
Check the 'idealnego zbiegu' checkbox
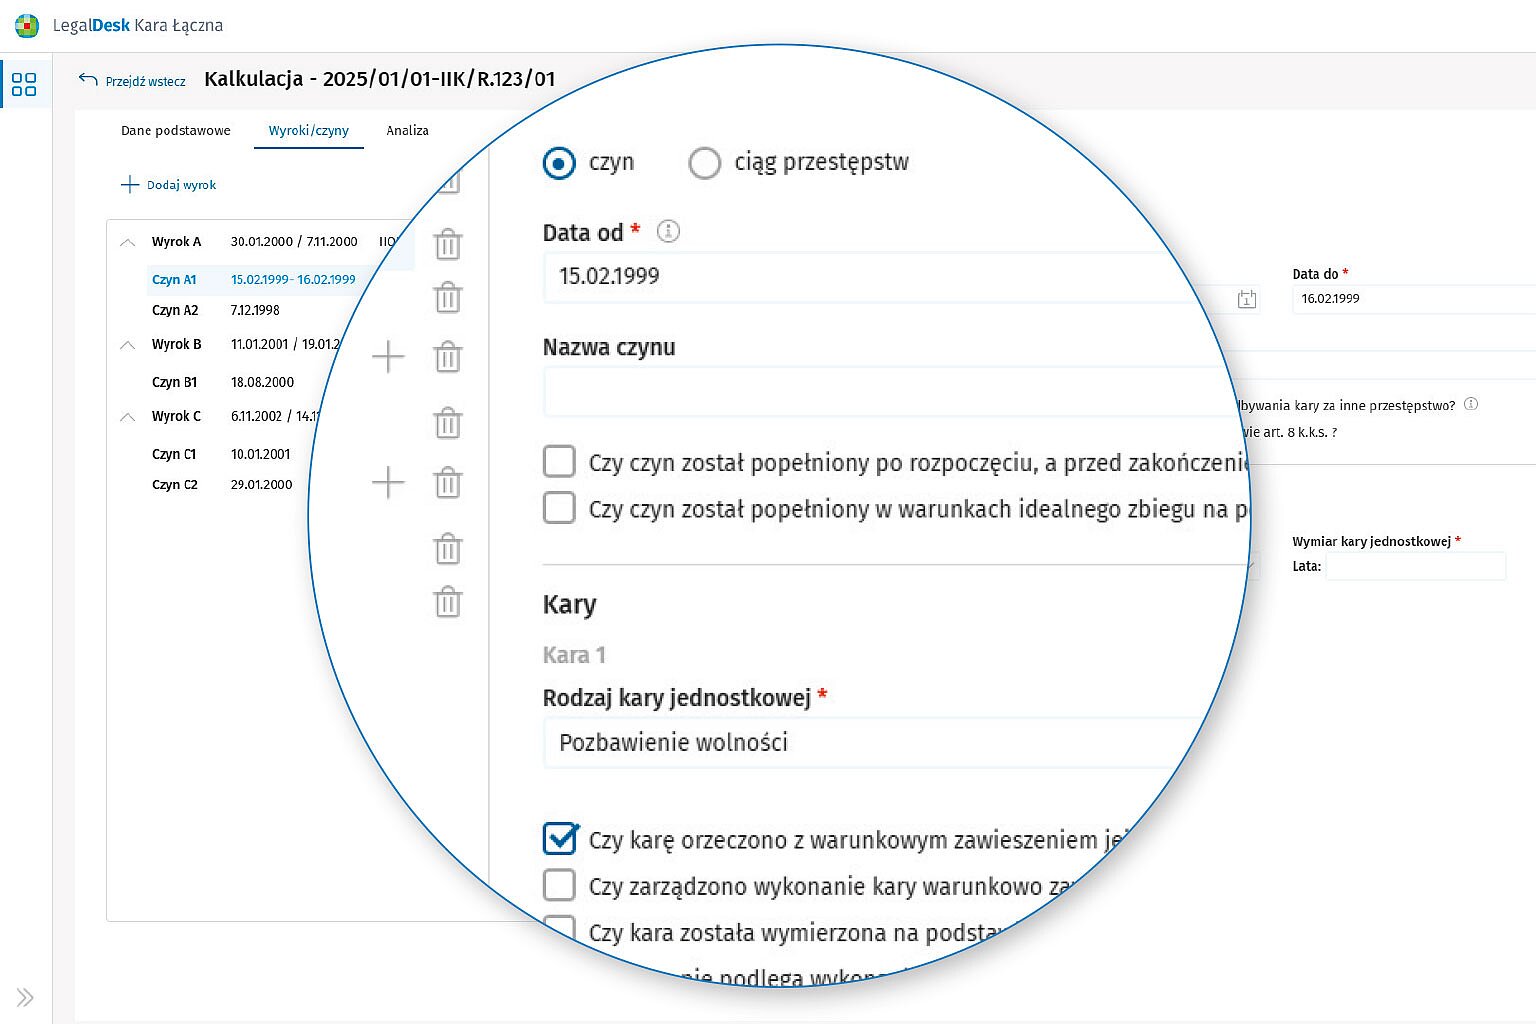pyautogui.click(x=560, y=508)
